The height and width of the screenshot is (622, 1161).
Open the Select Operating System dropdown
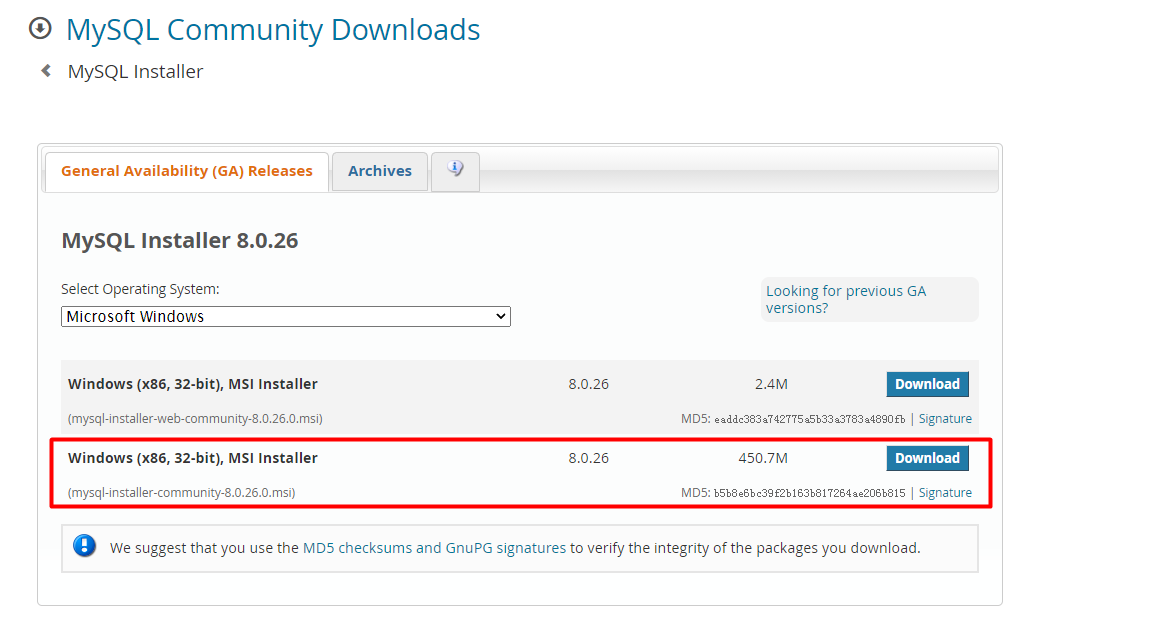(x=286, y=316)
